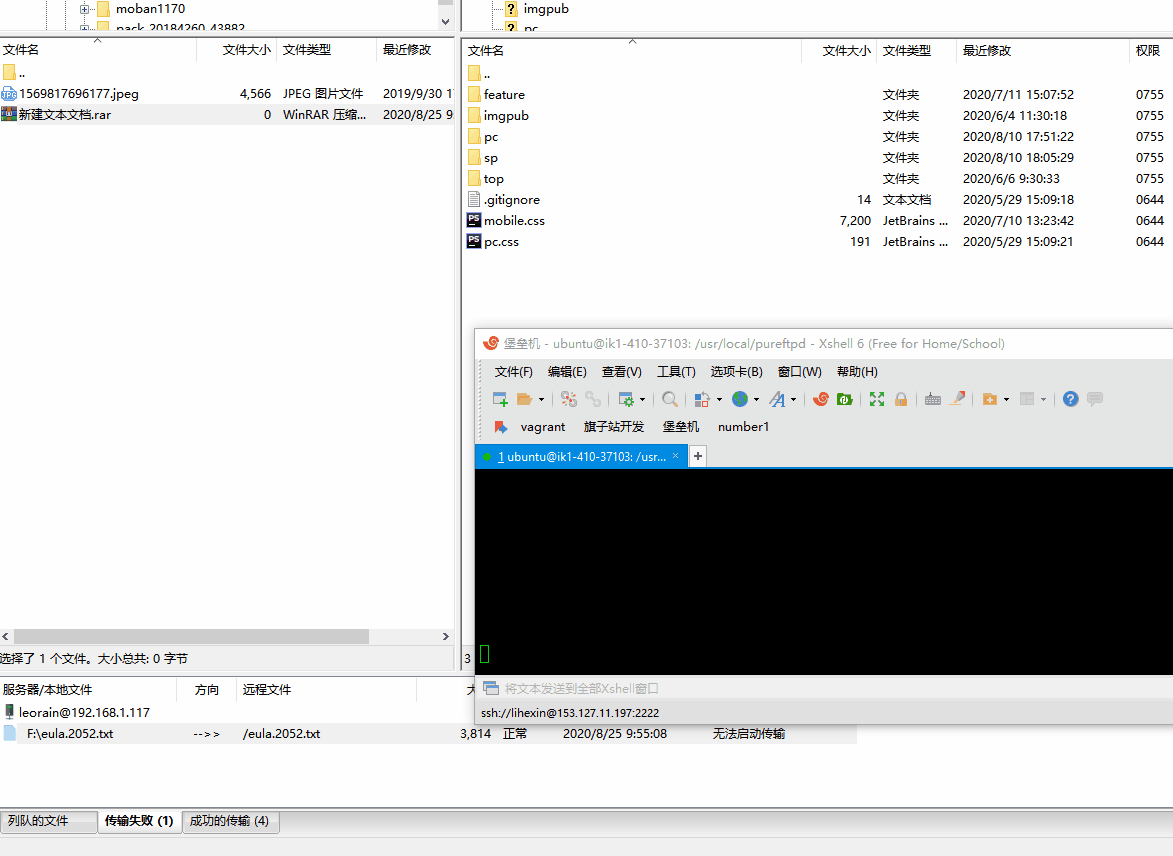
Task: Open session Properties icon with gear
Action: (x=626, y=400)
